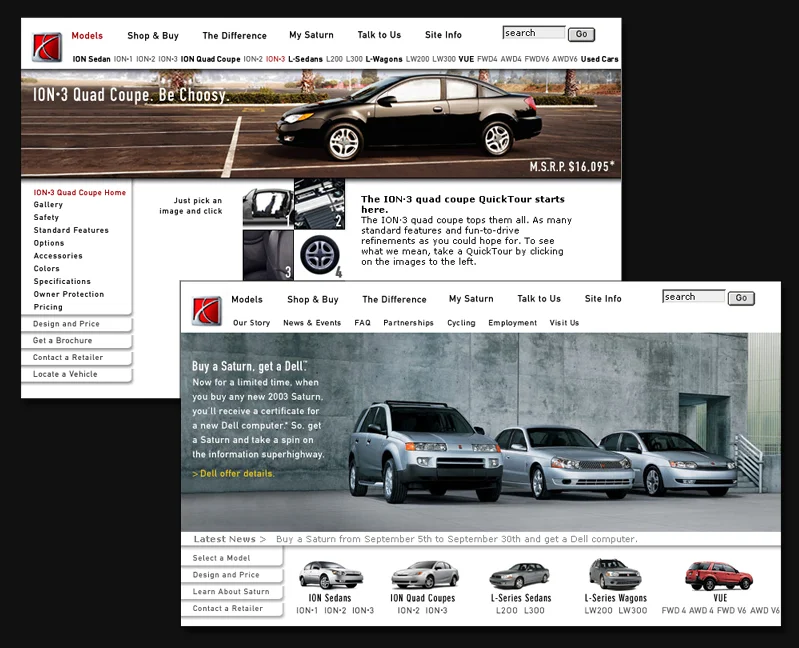This screenshot has width=799, height=648.
Task: Click the Saturn logo in the front window
Action: tap(207, 310)
